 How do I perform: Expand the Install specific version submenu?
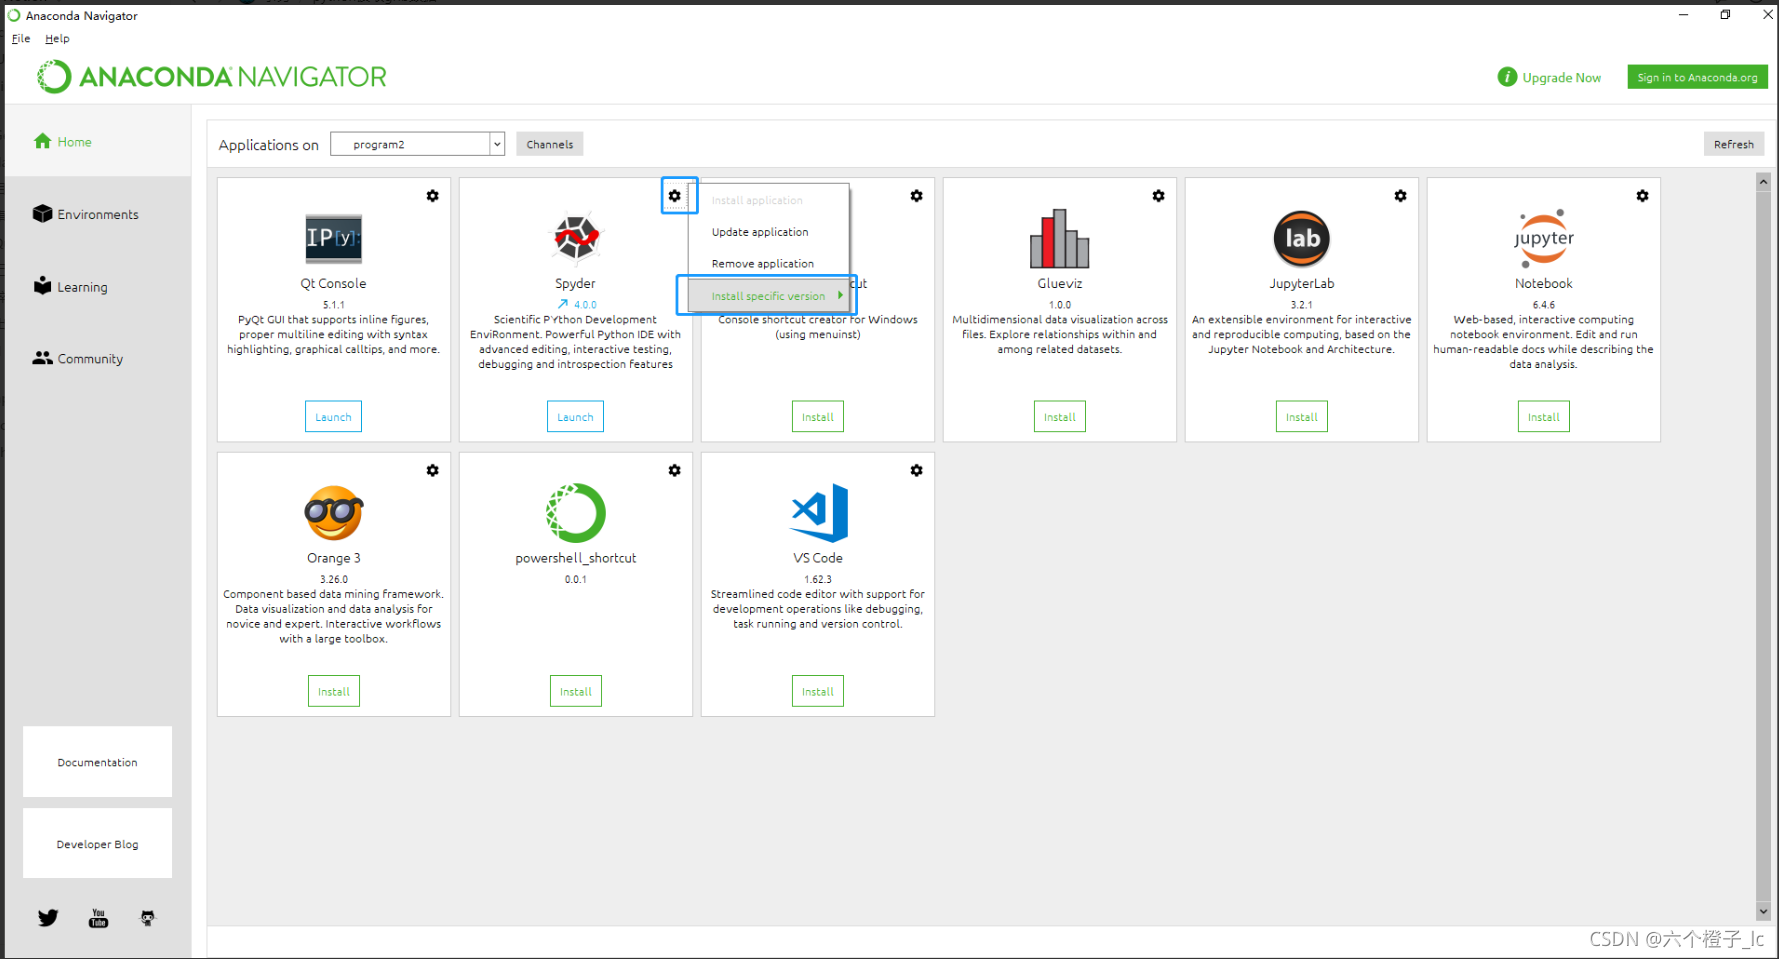click(x=768, y=296)
